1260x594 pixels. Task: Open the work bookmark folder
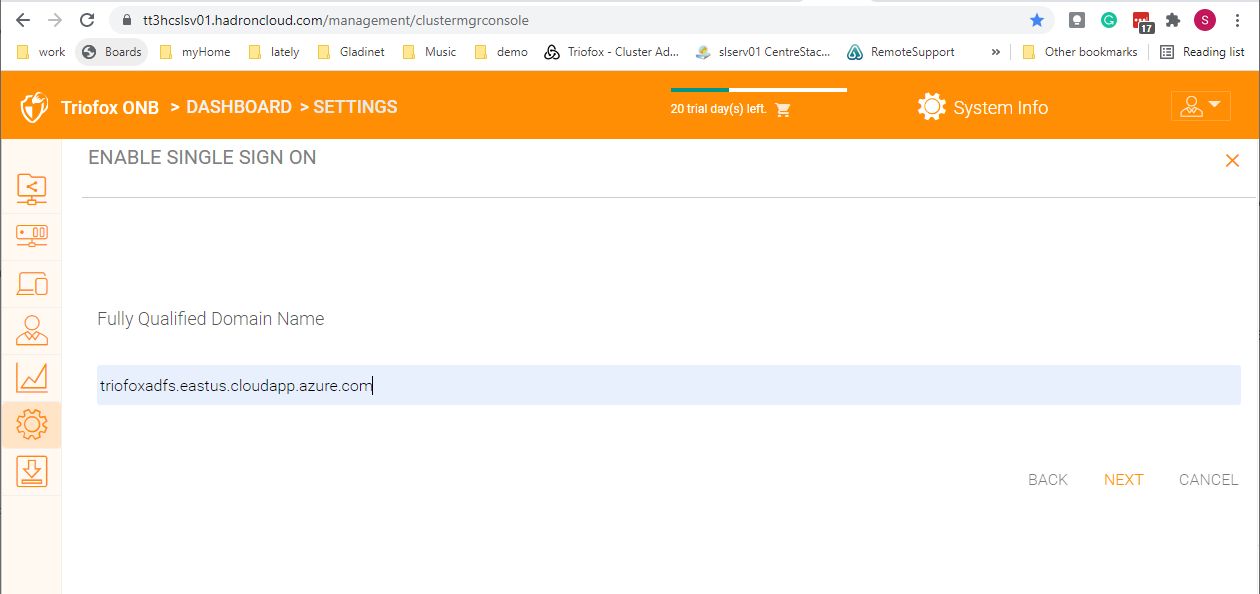tap(40, 52)
